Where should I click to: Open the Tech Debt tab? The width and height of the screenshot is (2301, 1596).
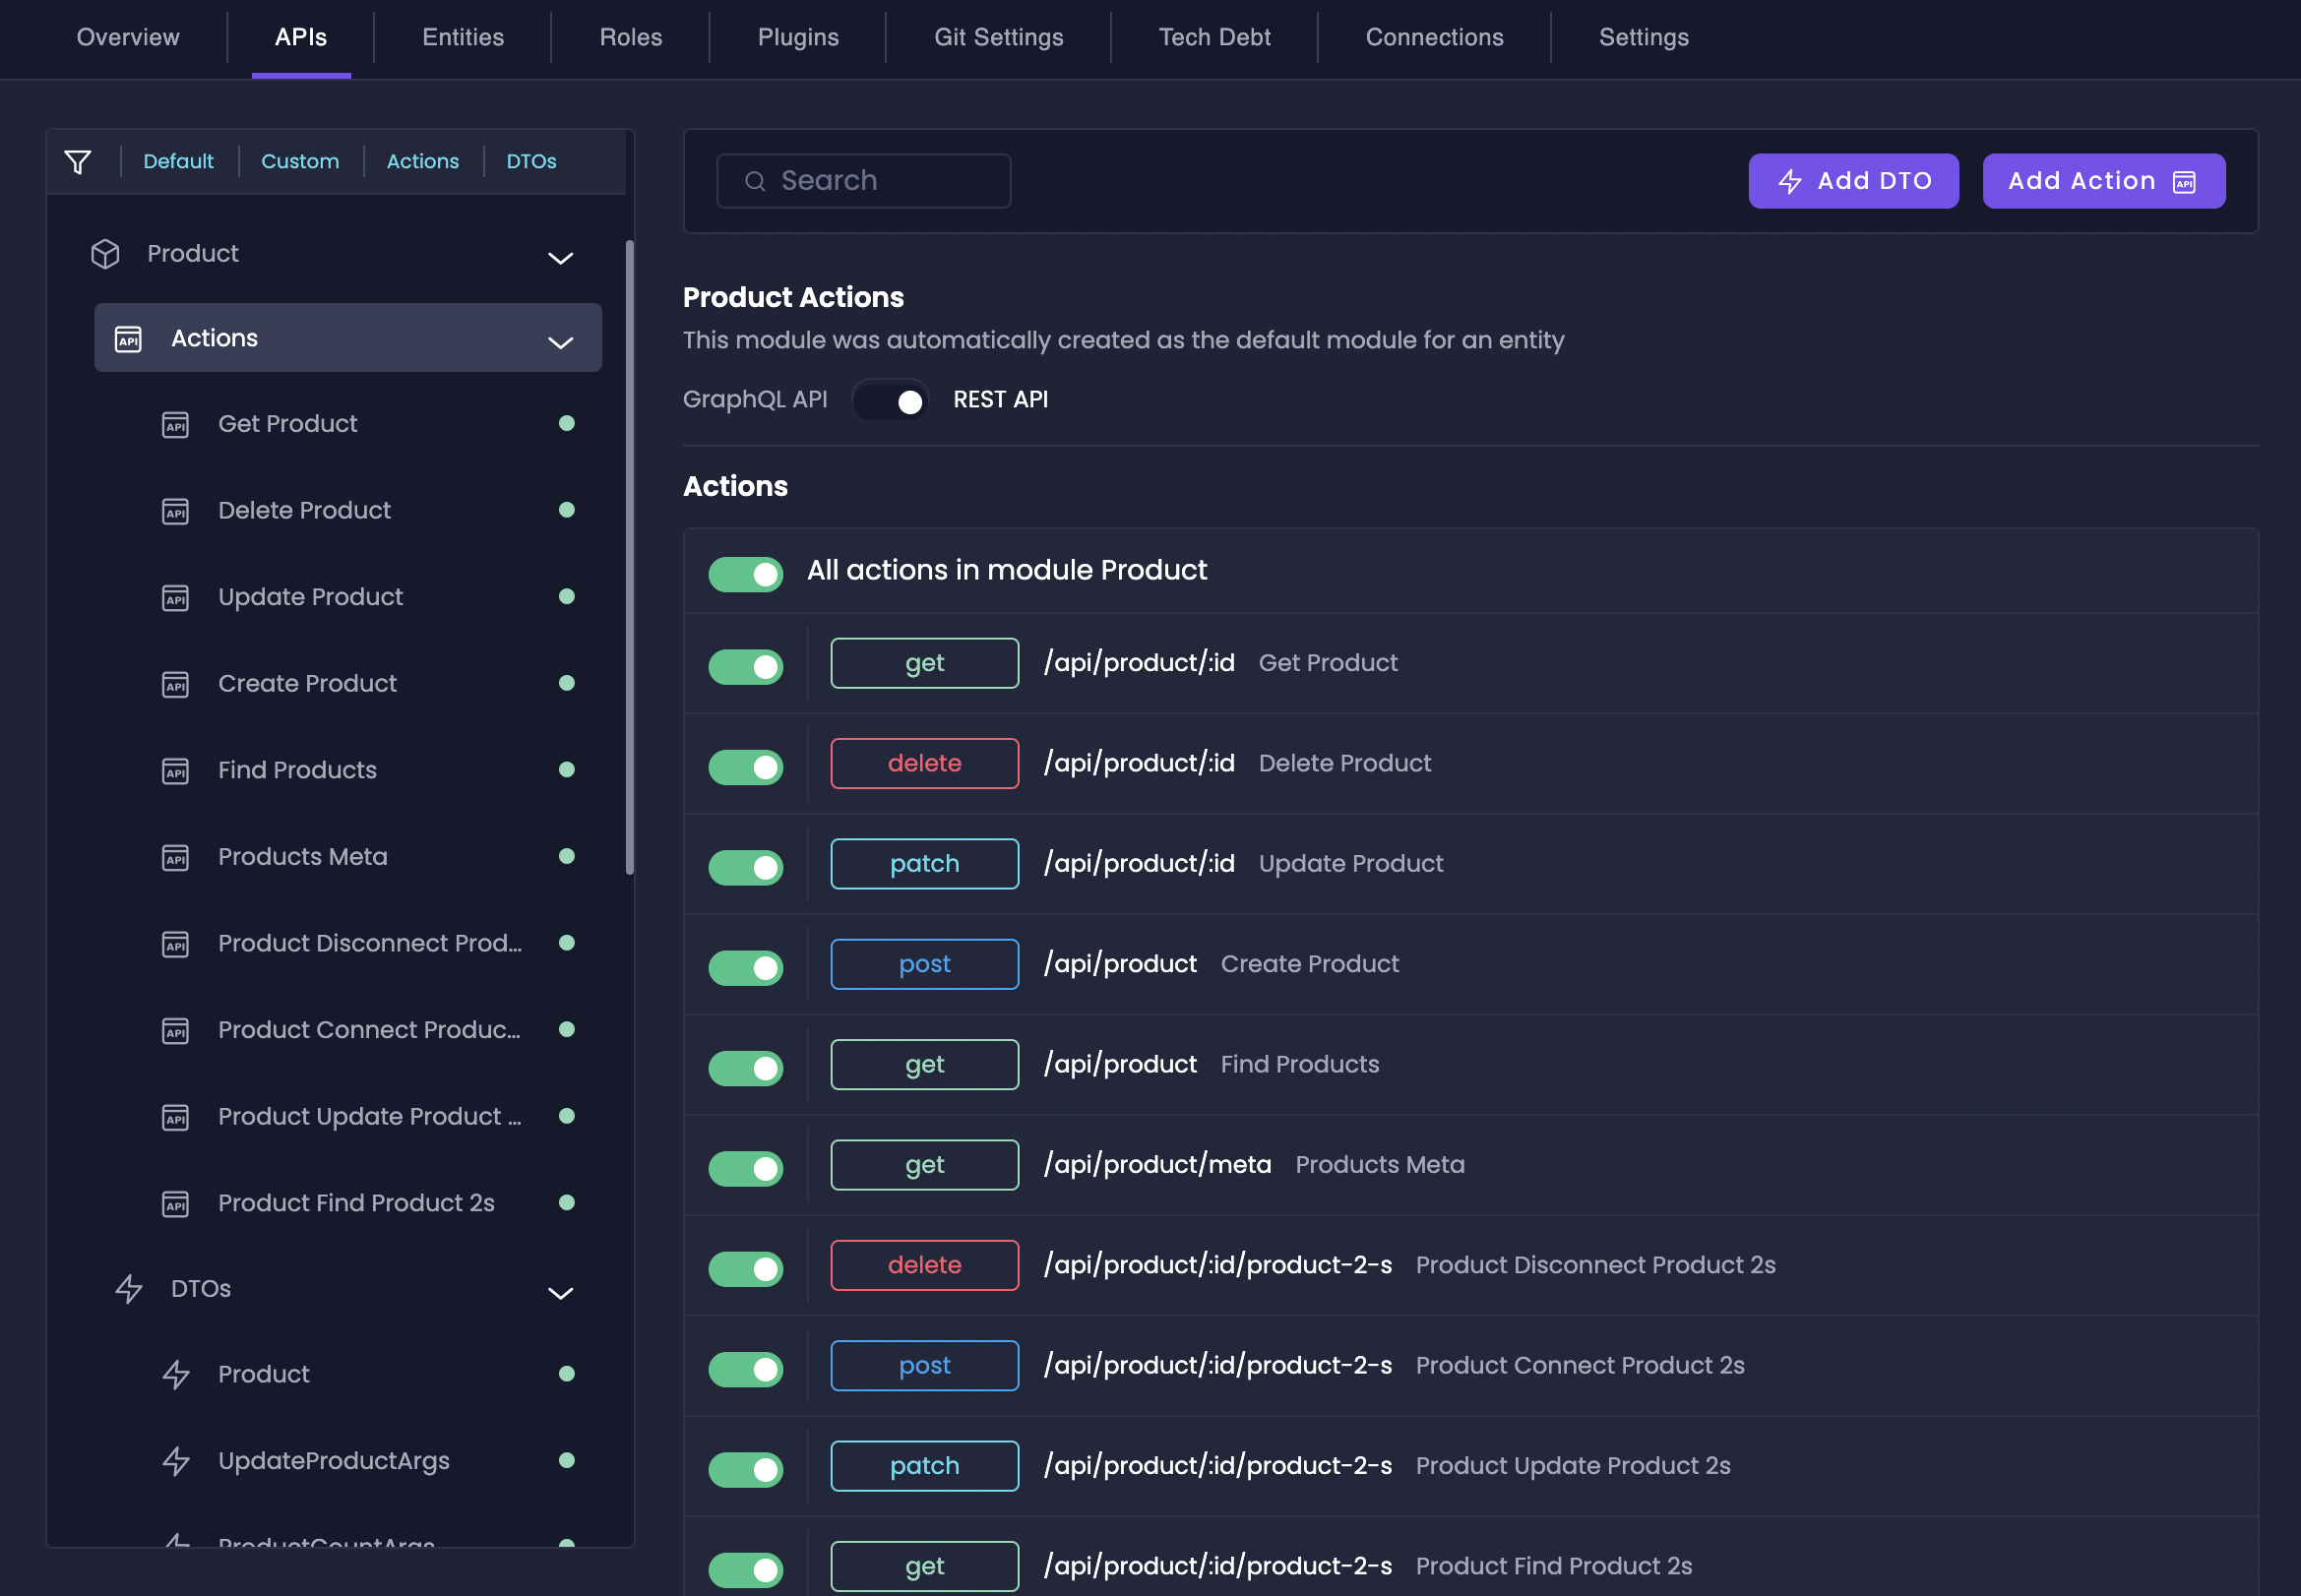tap(1214, 37)
